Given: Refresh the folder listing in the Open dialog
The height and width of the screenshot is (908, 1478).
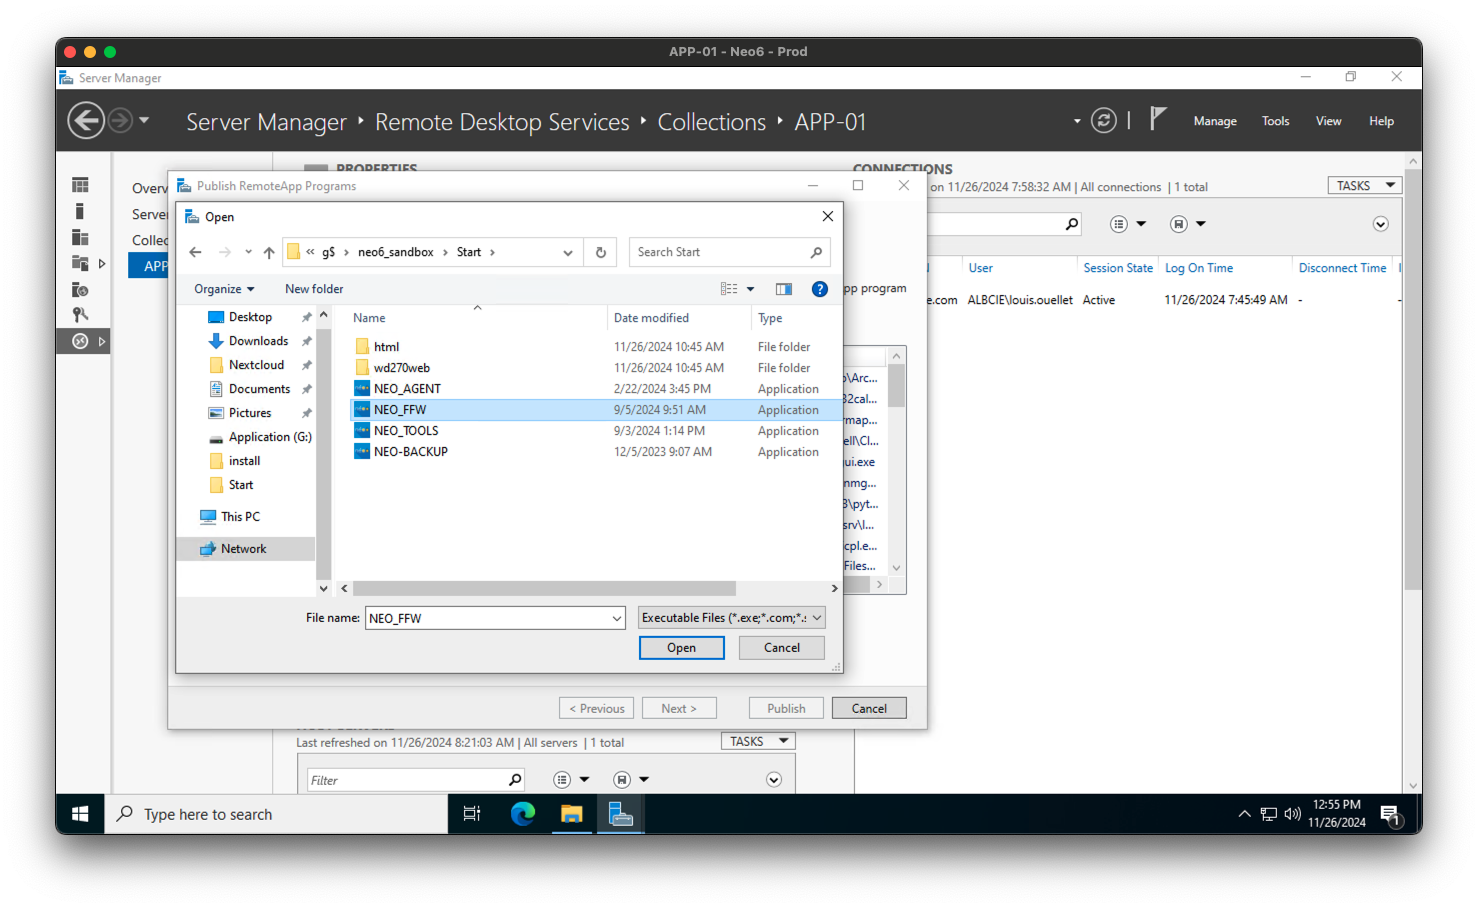Looking at the screenshot, I should pyautogui.click(x=600, y=252).
